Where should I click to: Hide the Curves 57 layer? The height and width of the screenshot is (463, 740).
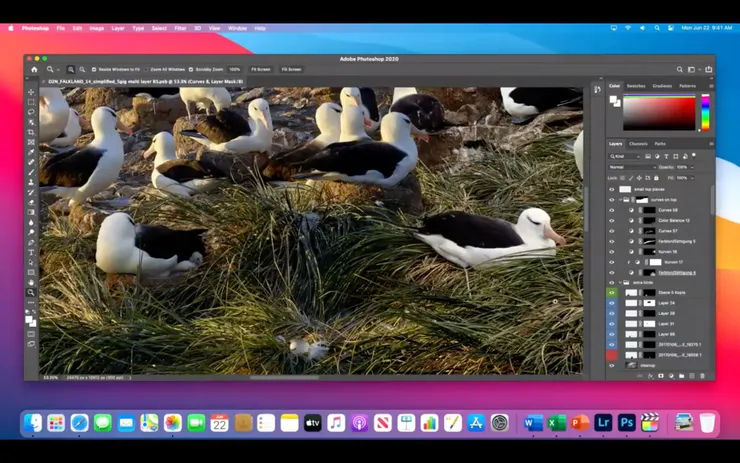[x=612, y=231]
